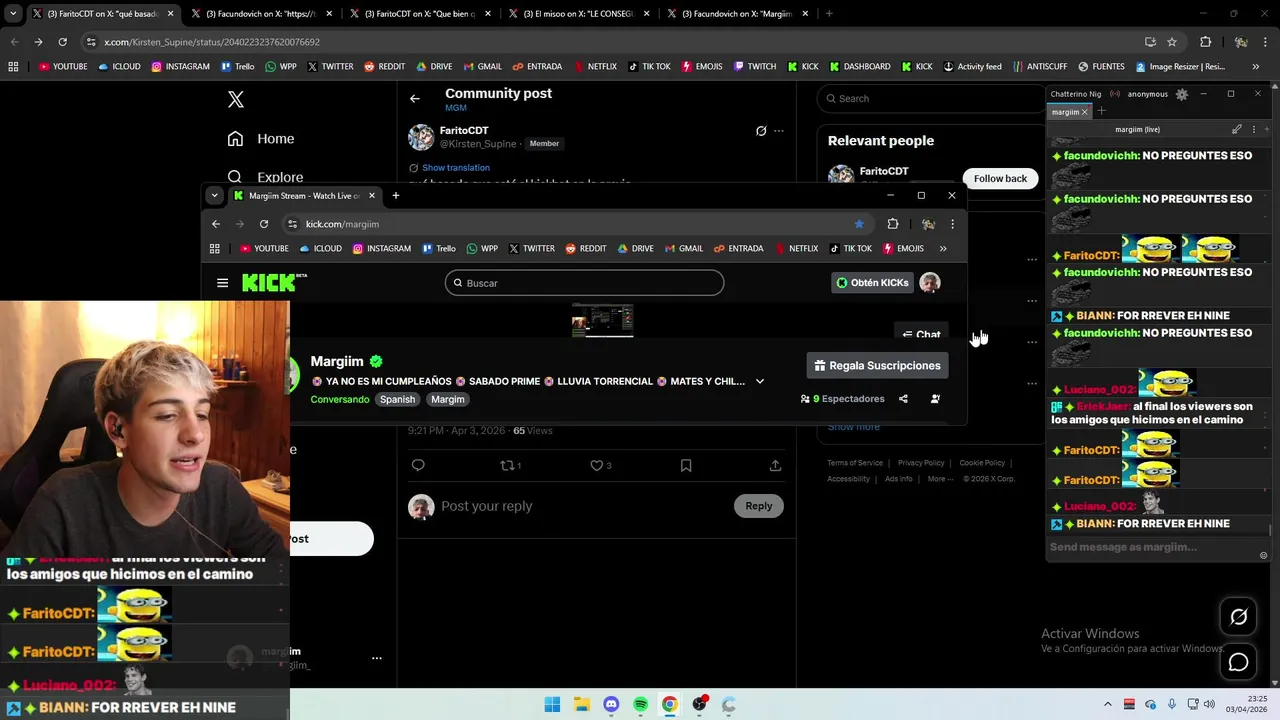Viewport: 1280px width, 720px height.
Task: Open Chatterino moderation sword icon
Action: (x=1237, y=129)
